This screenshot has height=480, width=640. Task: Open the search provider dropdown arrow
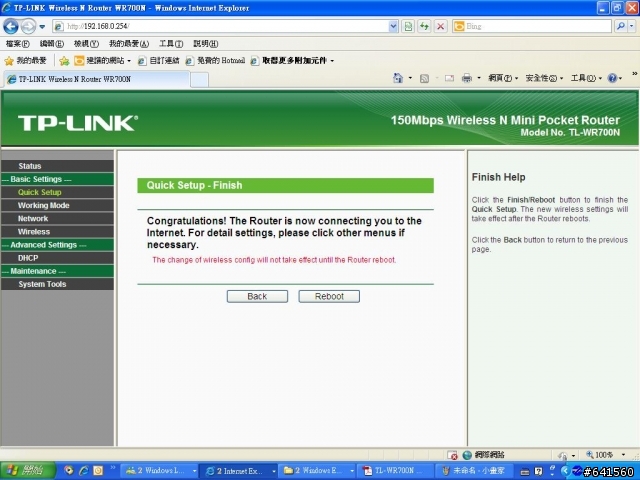pyautogui.click(x=632, y=27)
